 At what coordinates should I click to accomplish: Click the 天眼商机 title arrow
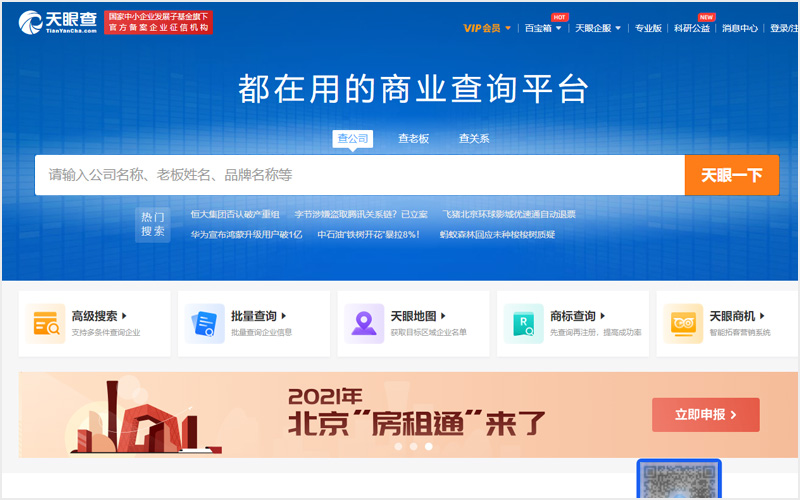(762, 316)
